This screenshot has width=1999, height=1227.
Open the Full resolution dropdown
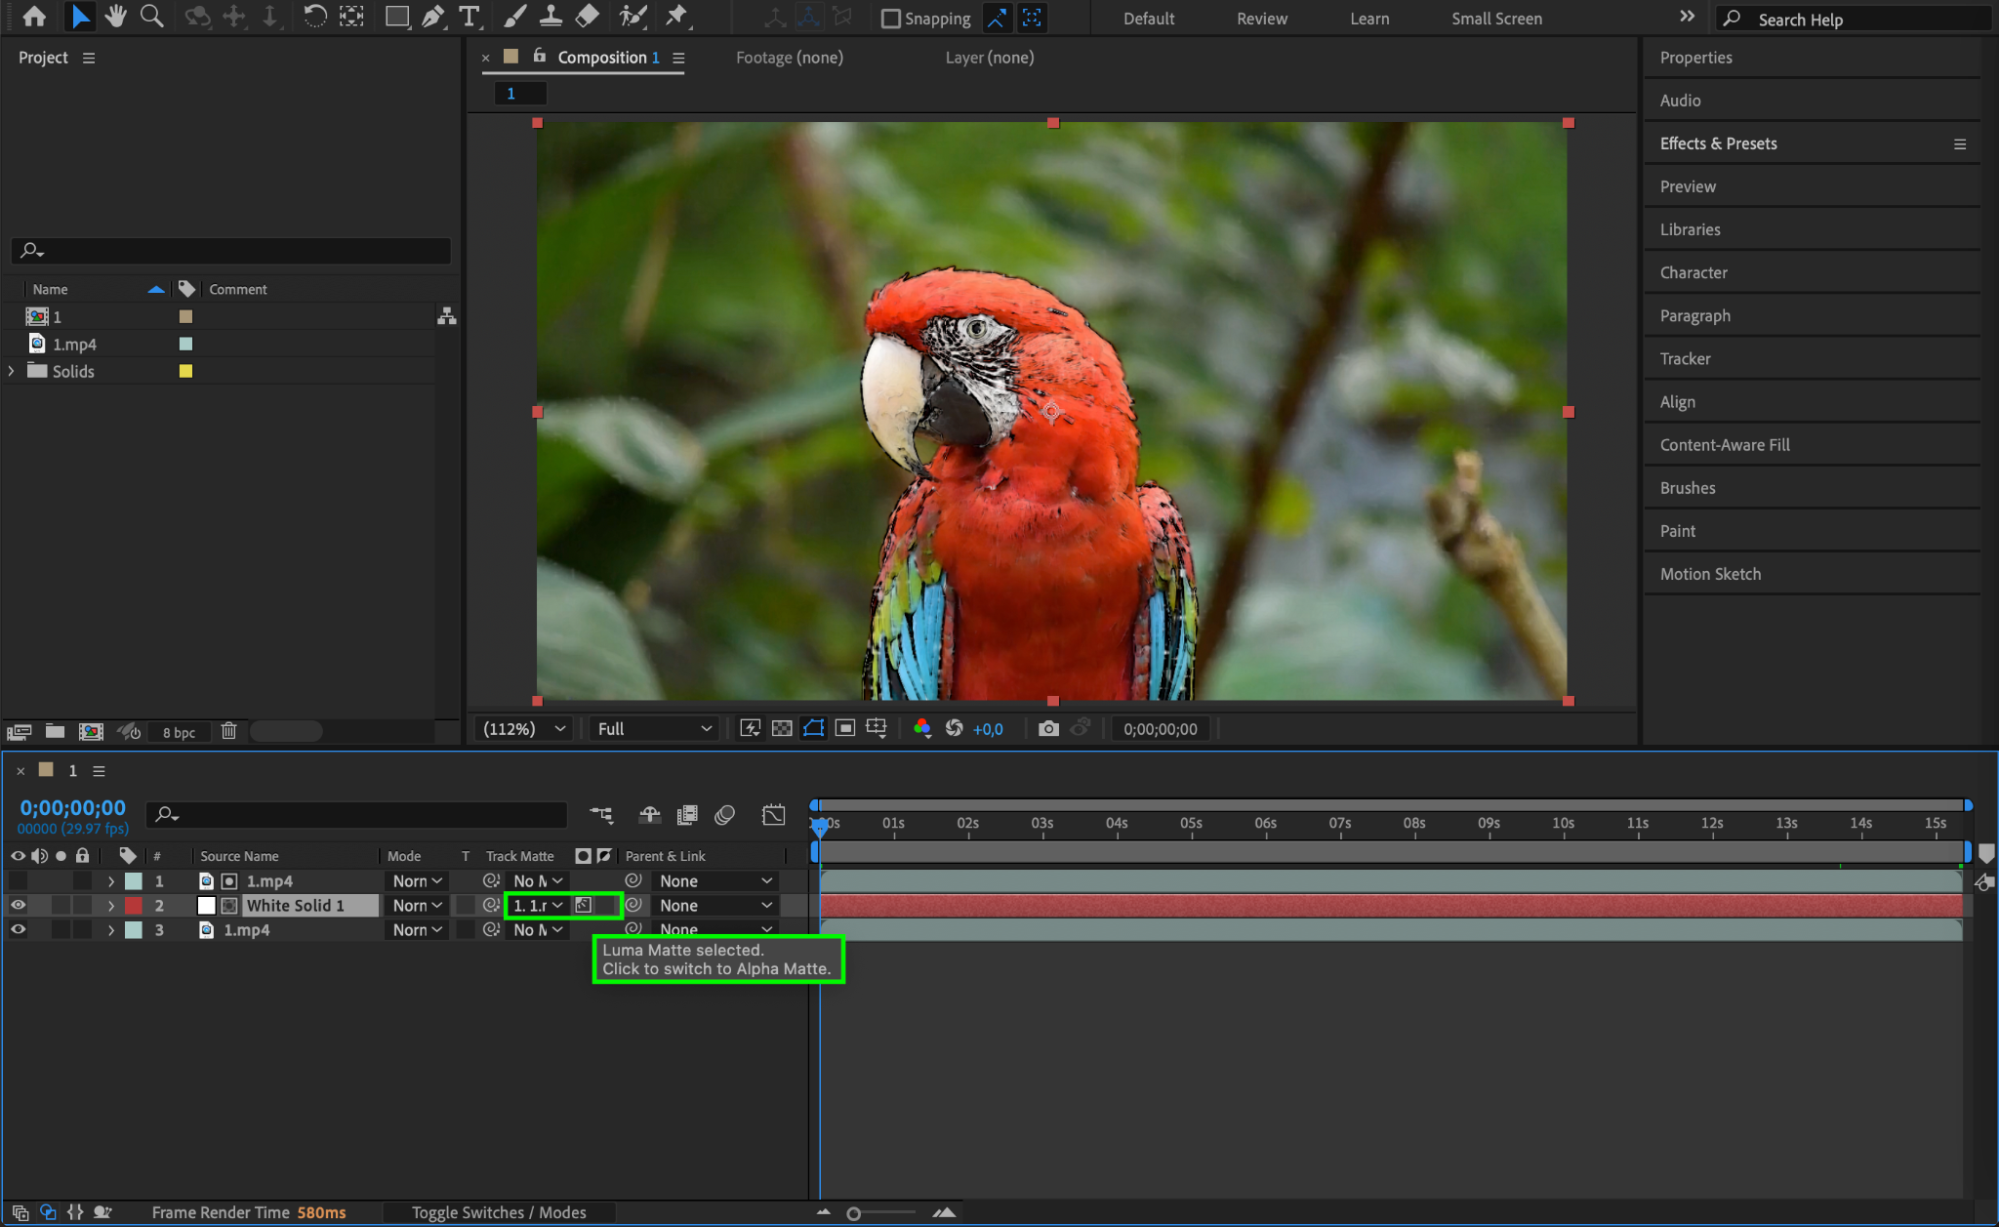click(x=654, y=729)
